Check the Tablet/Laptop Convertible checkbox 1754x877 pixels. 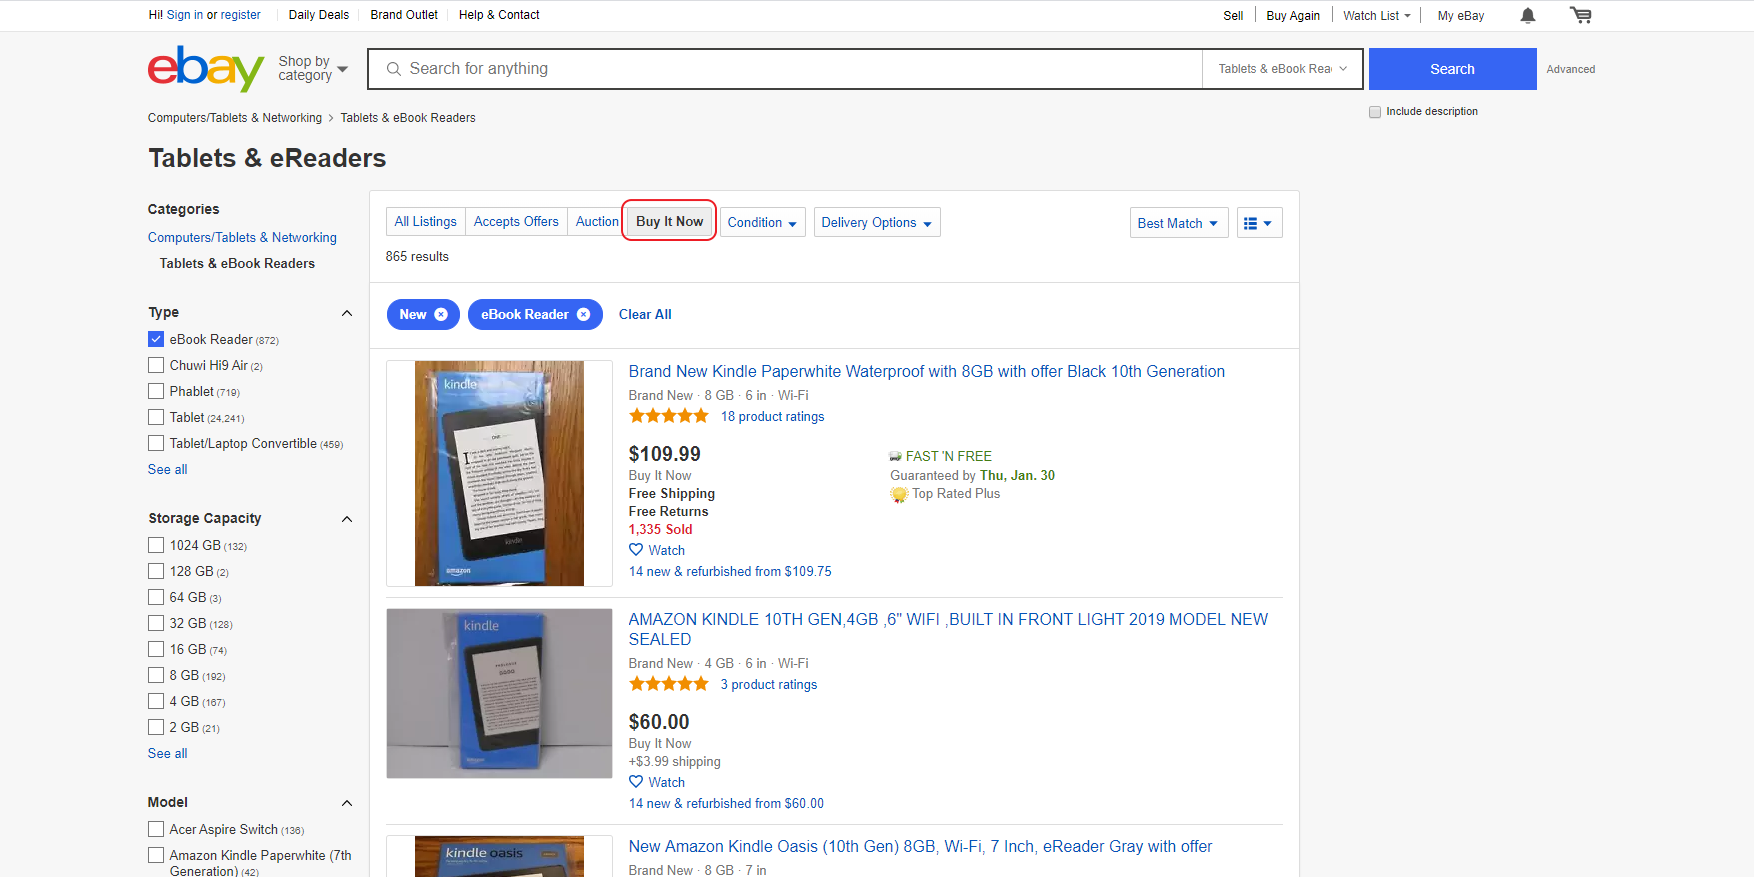pyautogui.click(x=156, y=443)
